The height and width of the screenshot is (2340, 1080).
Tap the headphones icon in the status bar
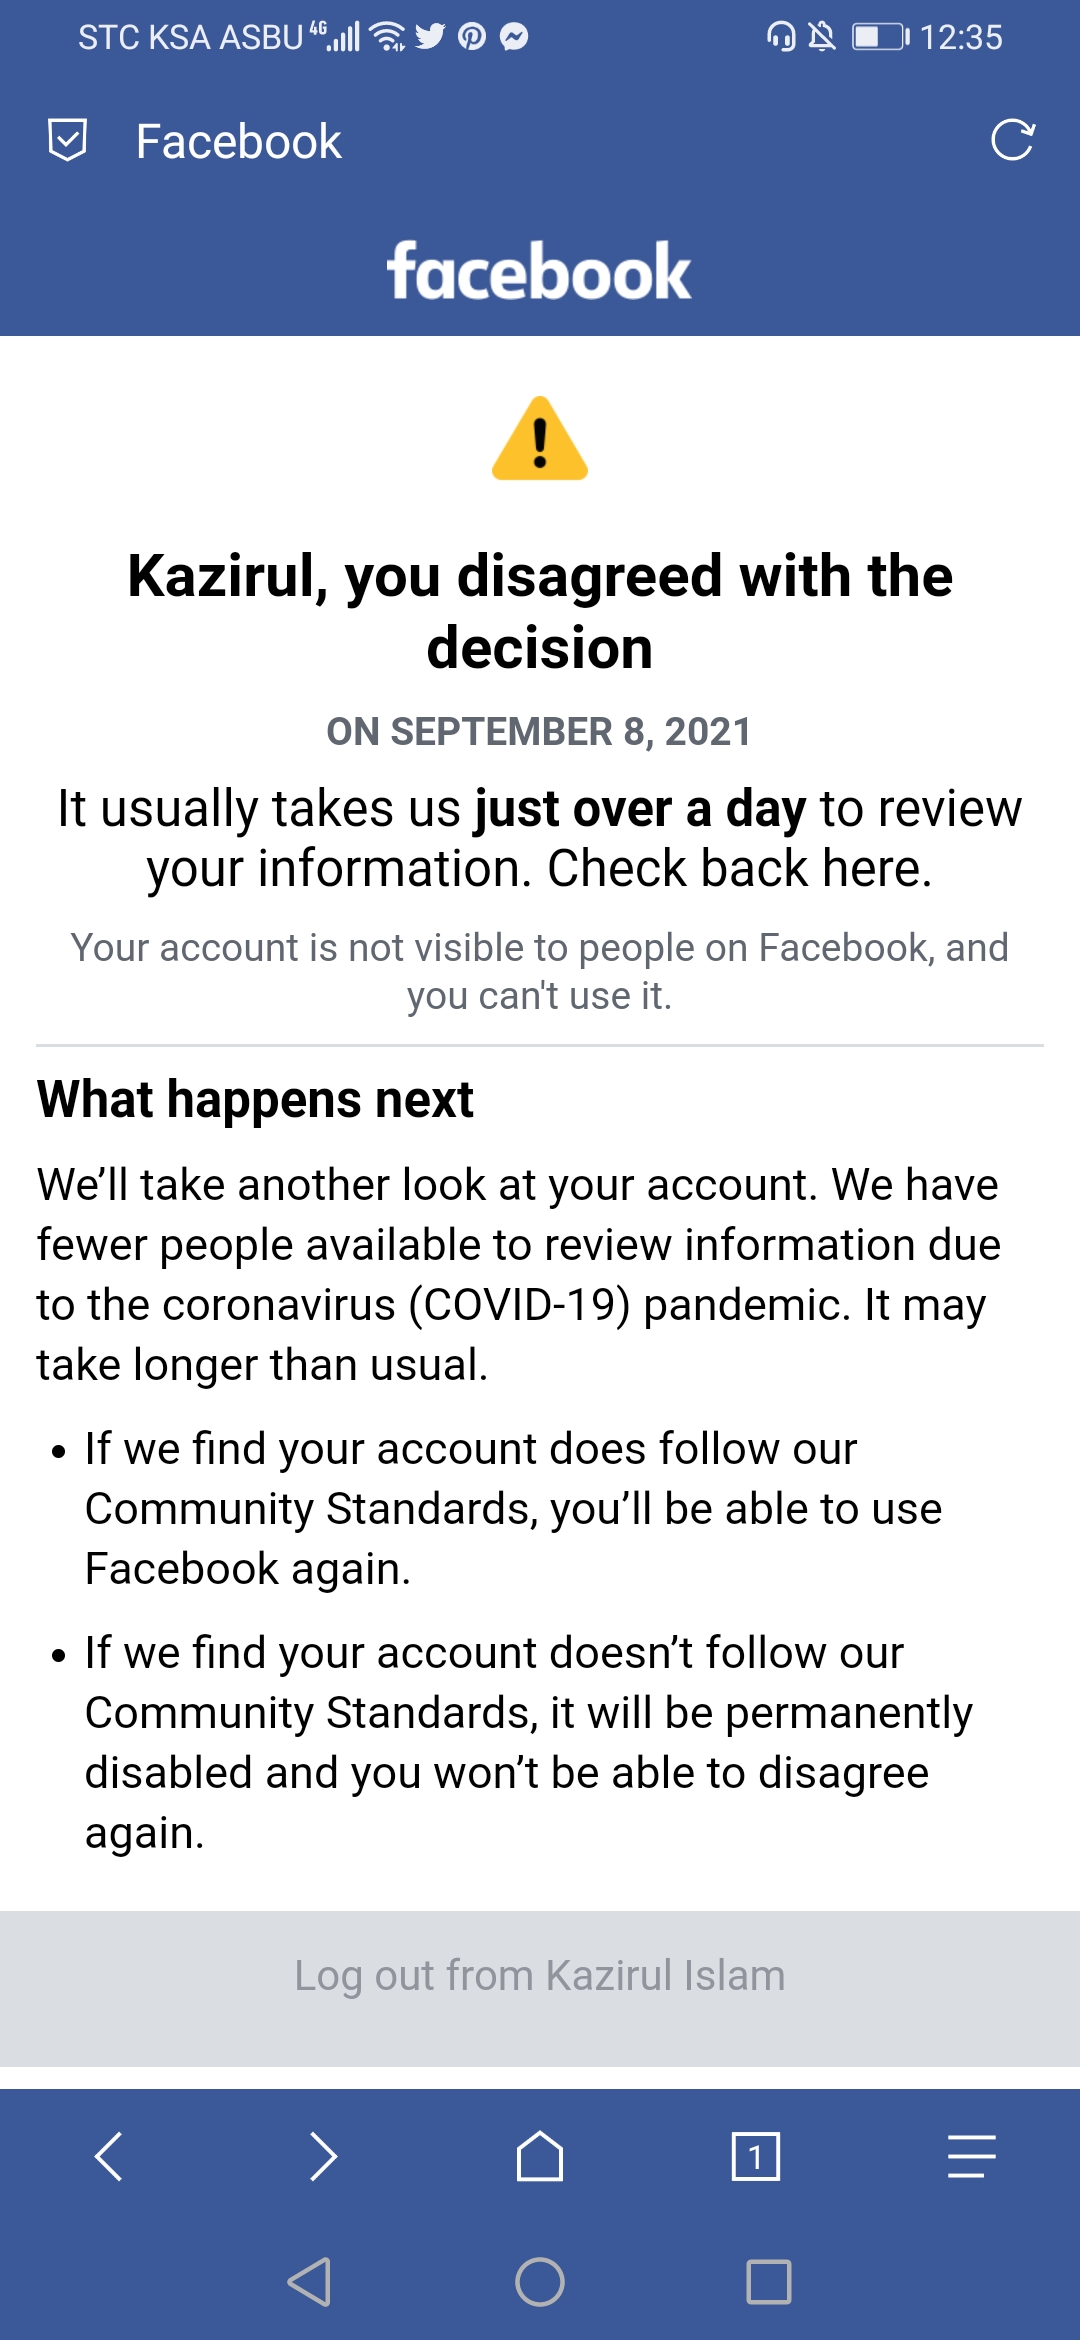[x=782, y=36]
